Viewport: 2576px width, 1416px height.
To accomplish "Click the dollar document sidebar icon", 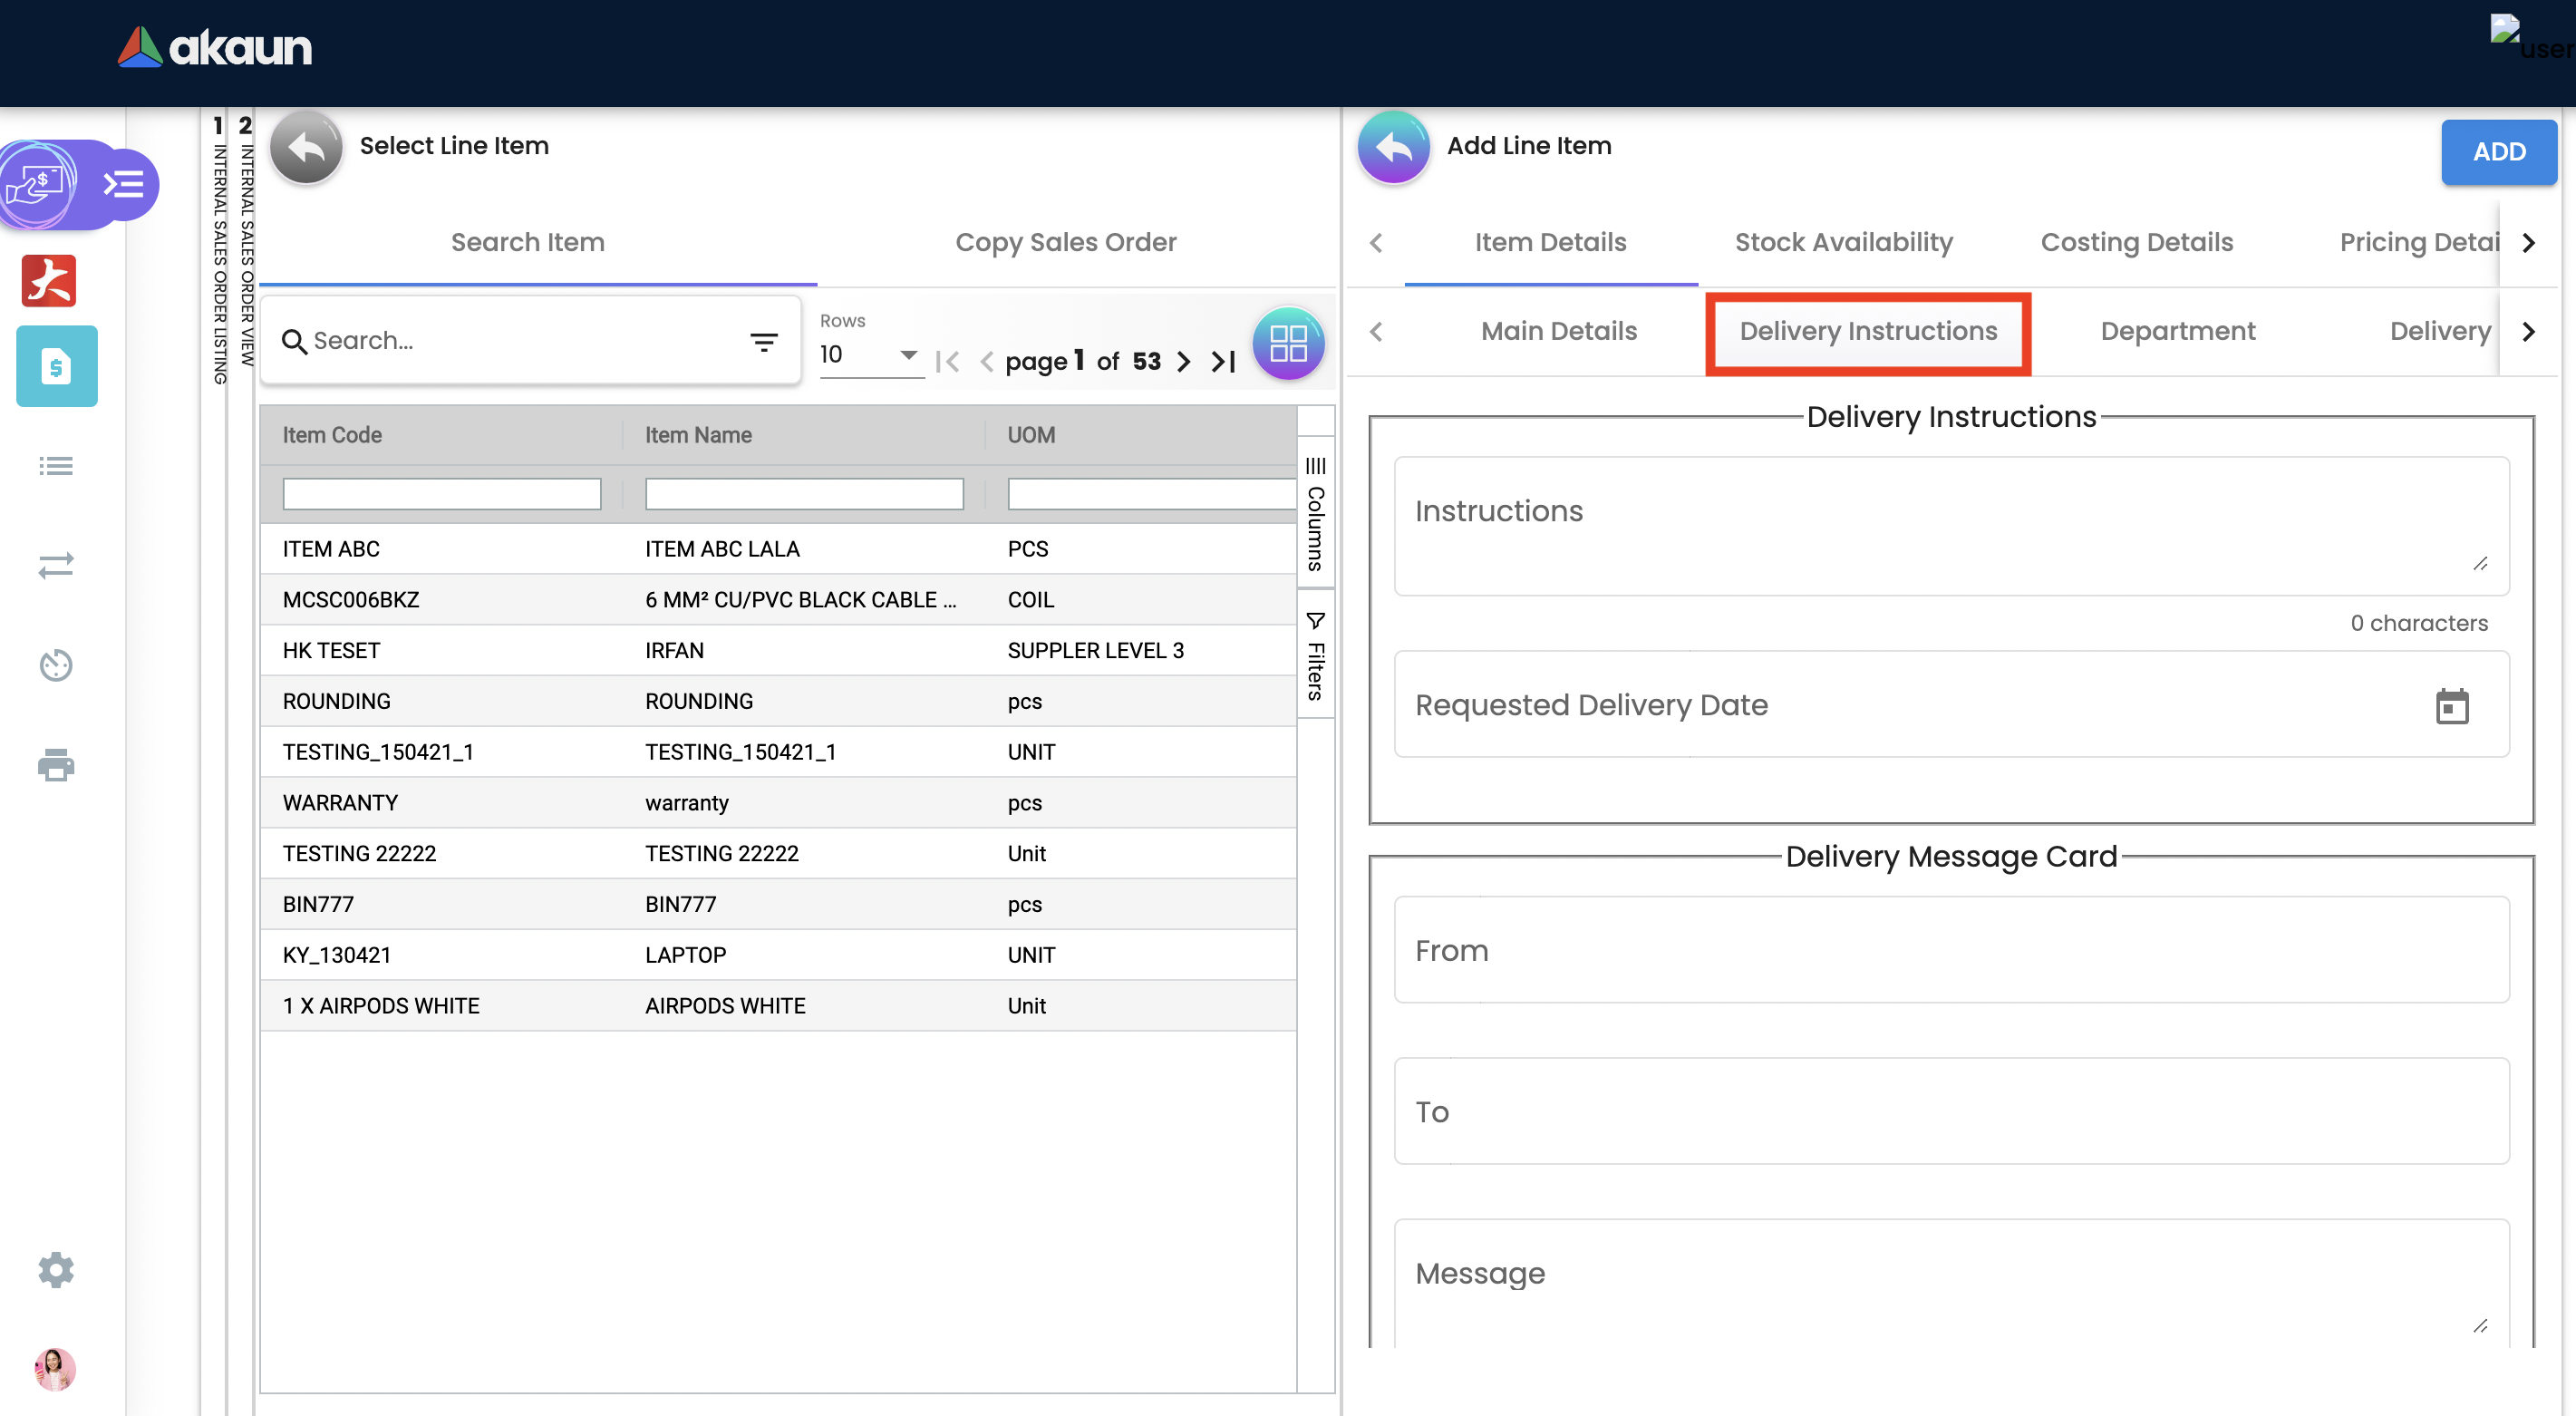I will pyautogui.click(x=56, y=367).
